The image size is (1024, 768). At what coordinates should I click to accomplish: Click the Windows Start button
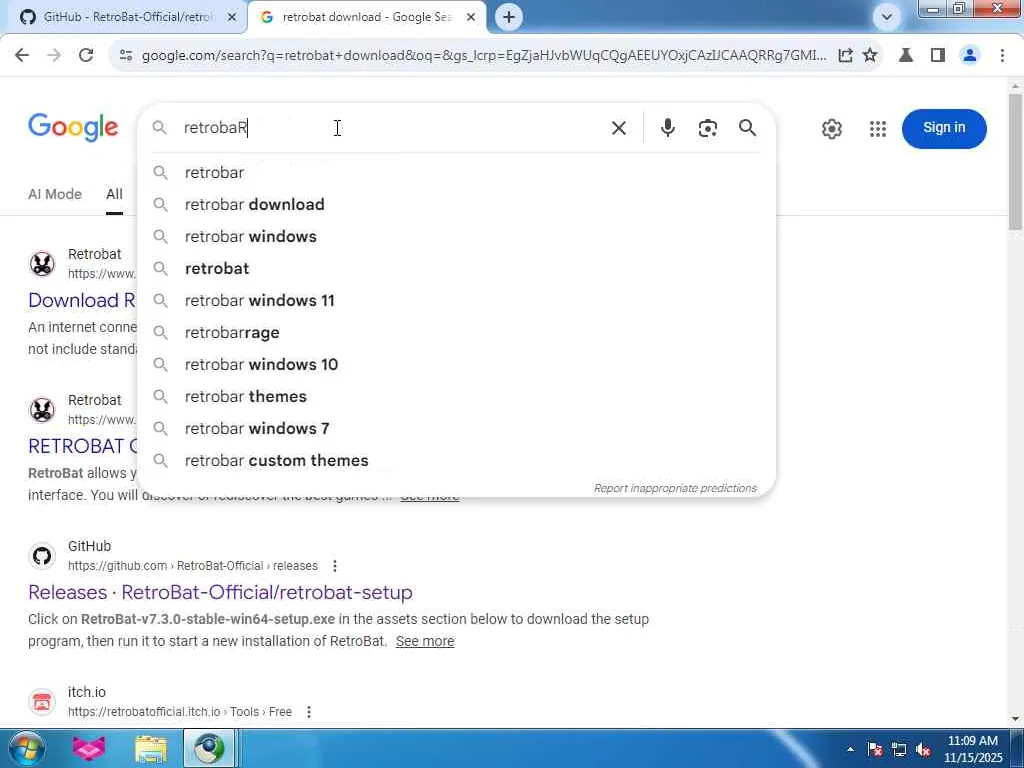(x=25, y=748)
